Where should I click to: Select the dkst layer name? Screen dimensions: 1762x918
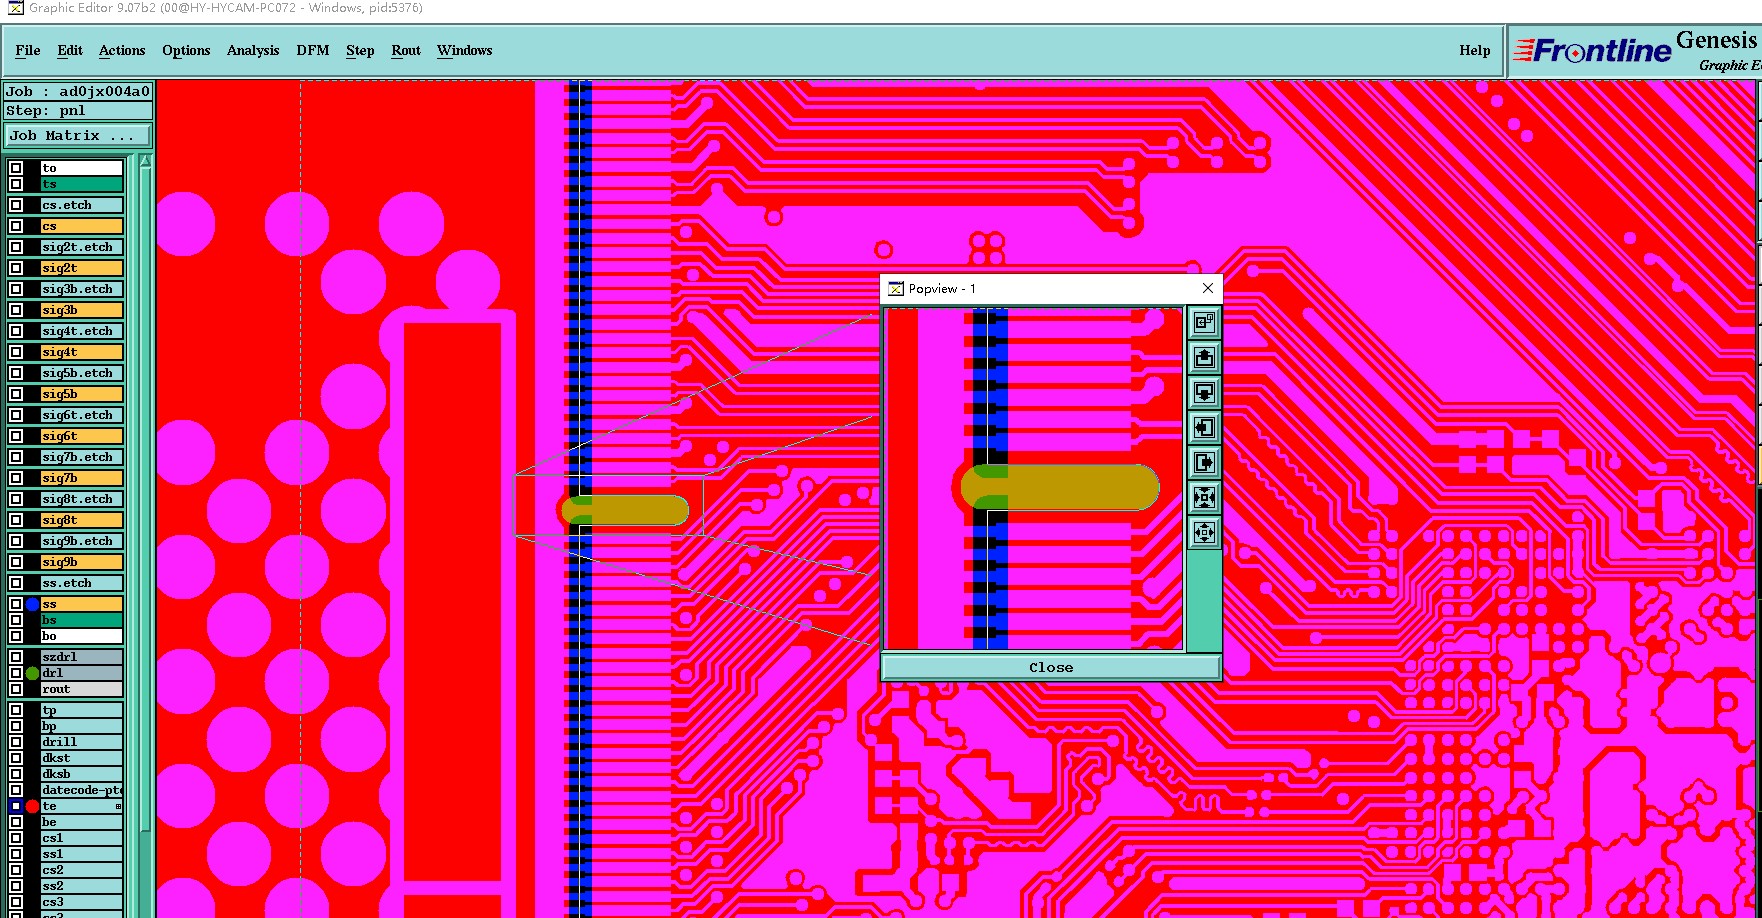coord(81,758)
